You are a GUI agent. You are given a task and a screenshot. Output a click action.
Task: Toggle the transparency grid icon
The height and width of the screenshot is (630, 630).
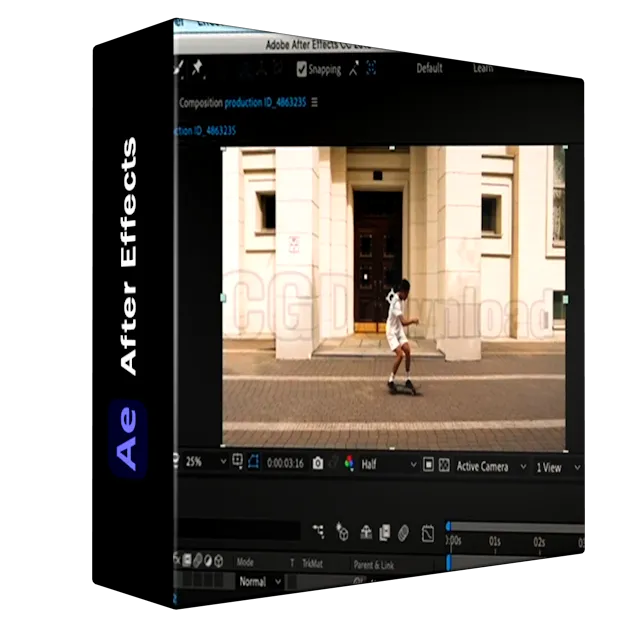(x=444, y=465)
